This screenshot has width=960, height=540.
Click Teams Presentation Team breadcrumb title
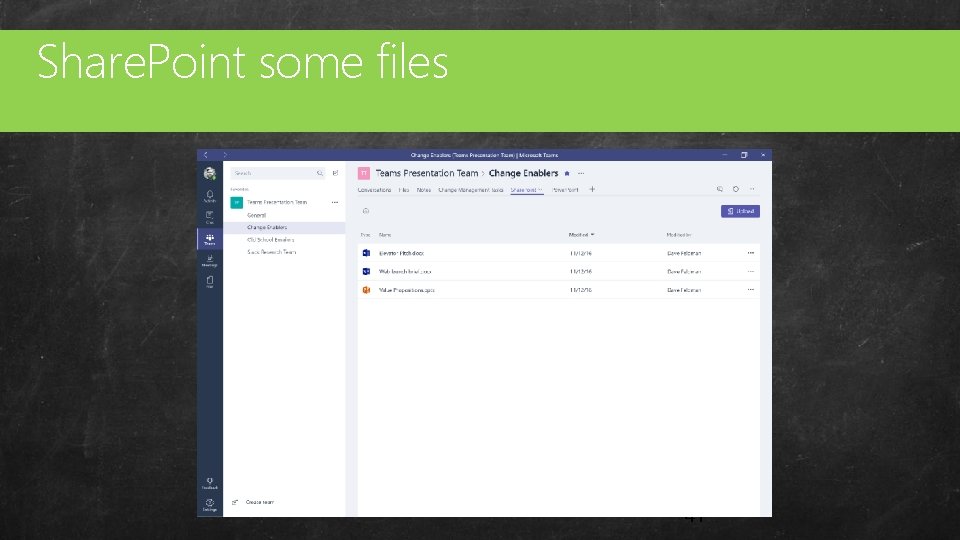[x=427, y=173]
